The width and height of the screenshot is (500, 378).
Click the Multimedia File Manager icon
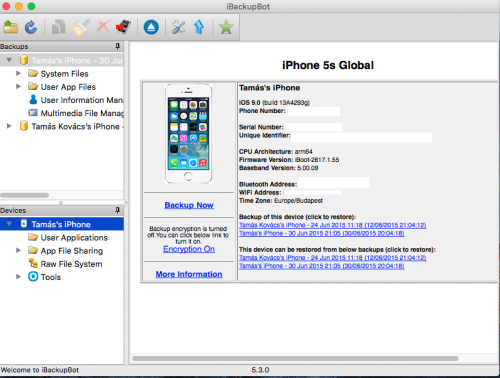33,113
